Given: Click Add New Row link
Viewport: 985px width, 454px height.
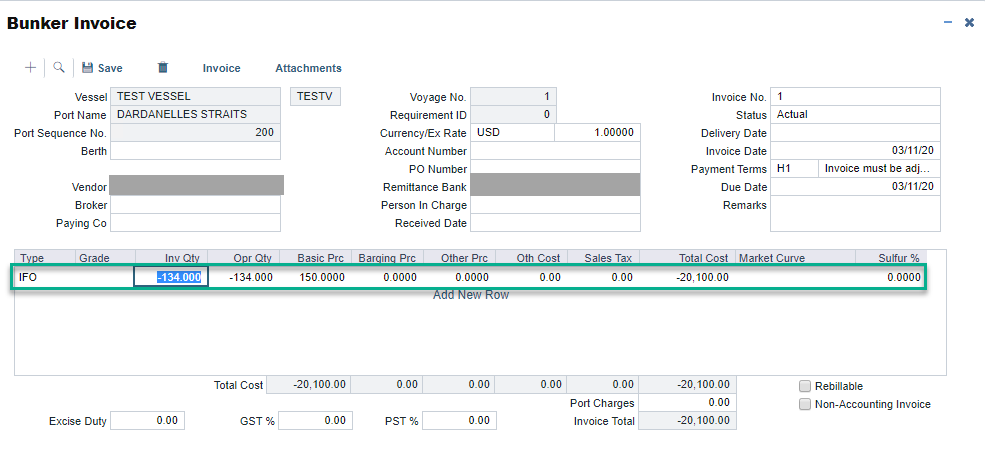Looking at the screenshot, I should click(471, 295).
